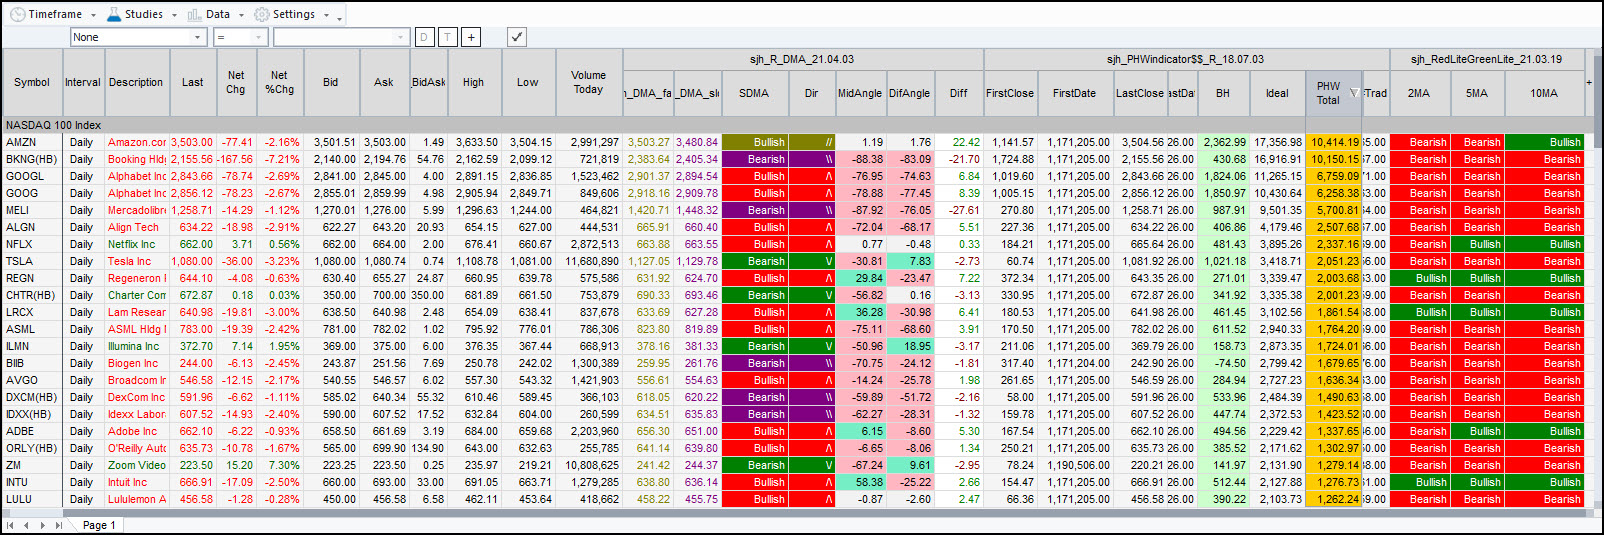Sort by the Last column header
The height and width of the screenshot is (535, 1604).
pos(193,82)
